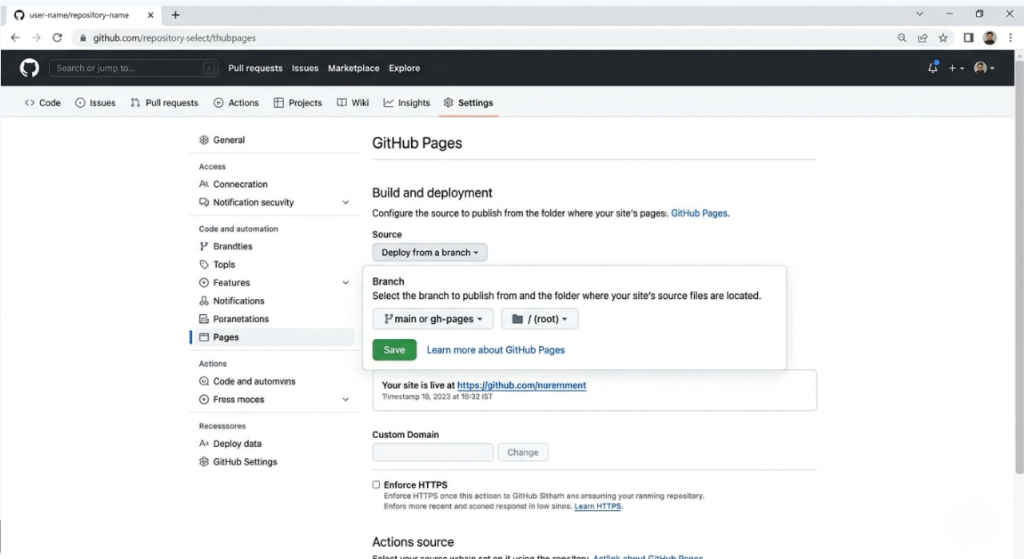Click the Custom Domain input field
Screen dimensions: 1024x559
pos(433,452)
